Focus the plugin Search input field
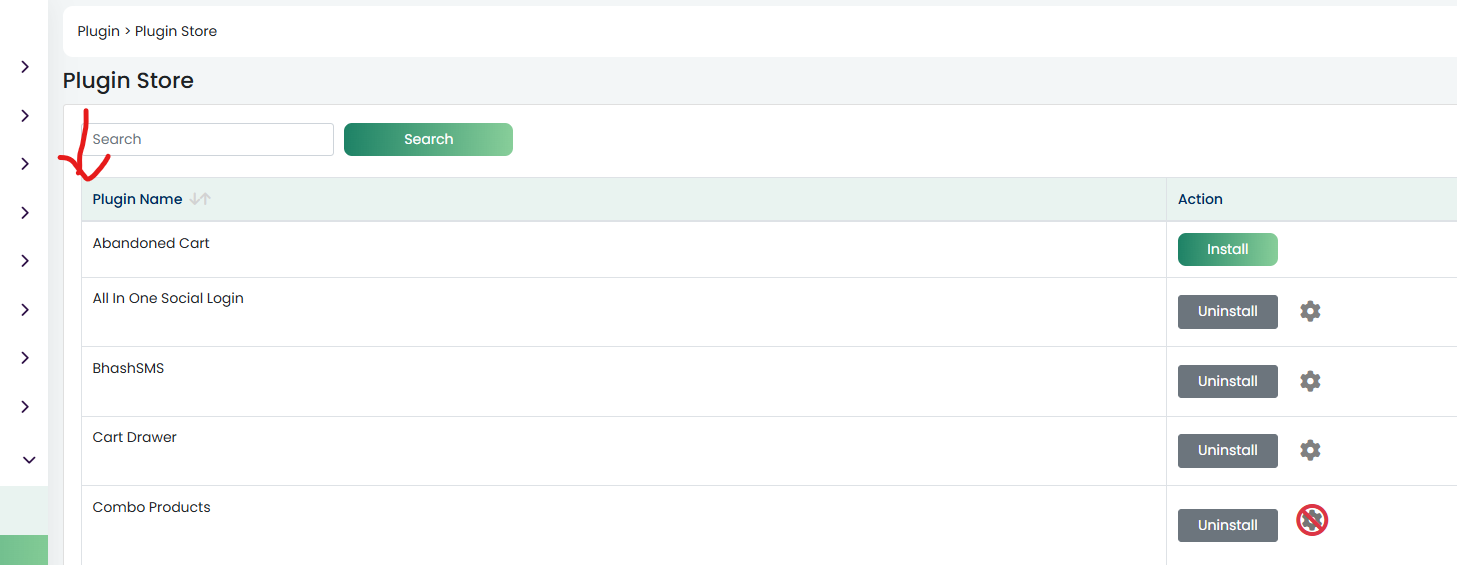The image size is (1457, 565). pyautogui.click(x=208, y=139)
